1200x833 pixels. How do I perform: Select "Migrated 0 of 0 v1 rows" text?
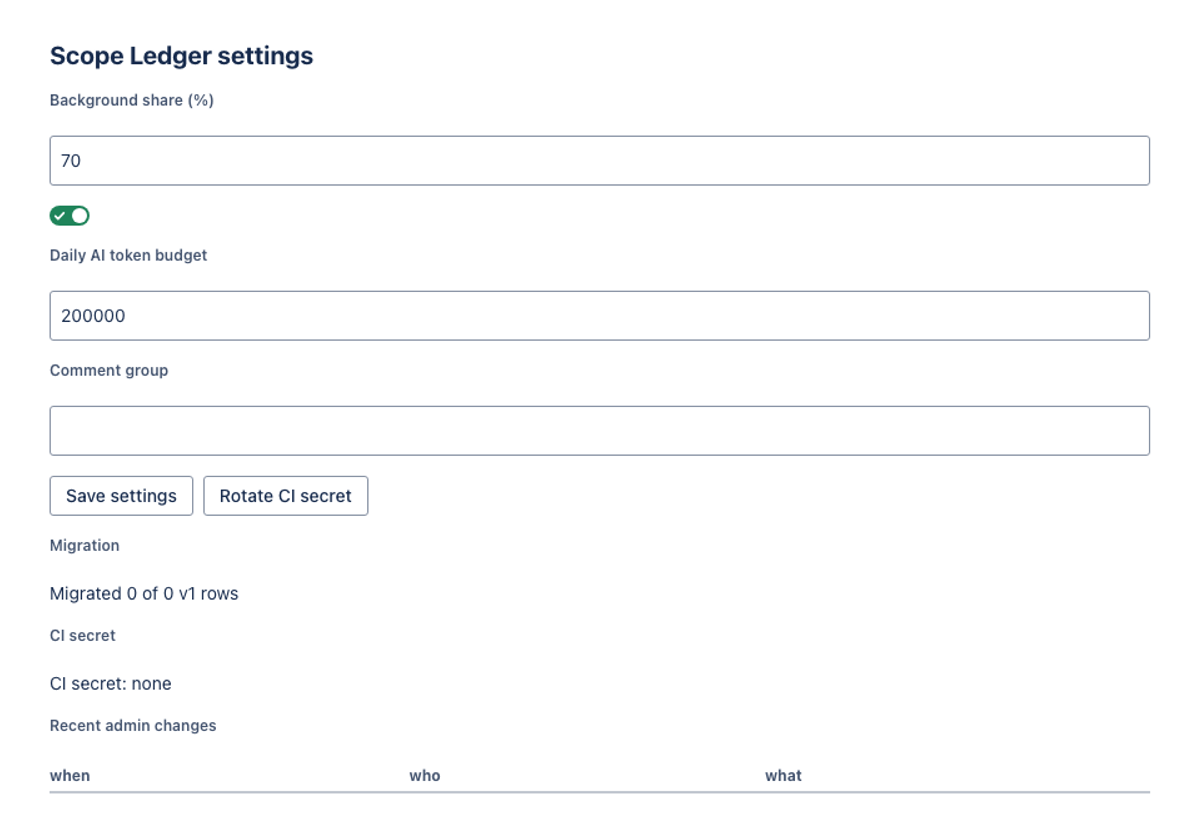[x=144, y=594]
